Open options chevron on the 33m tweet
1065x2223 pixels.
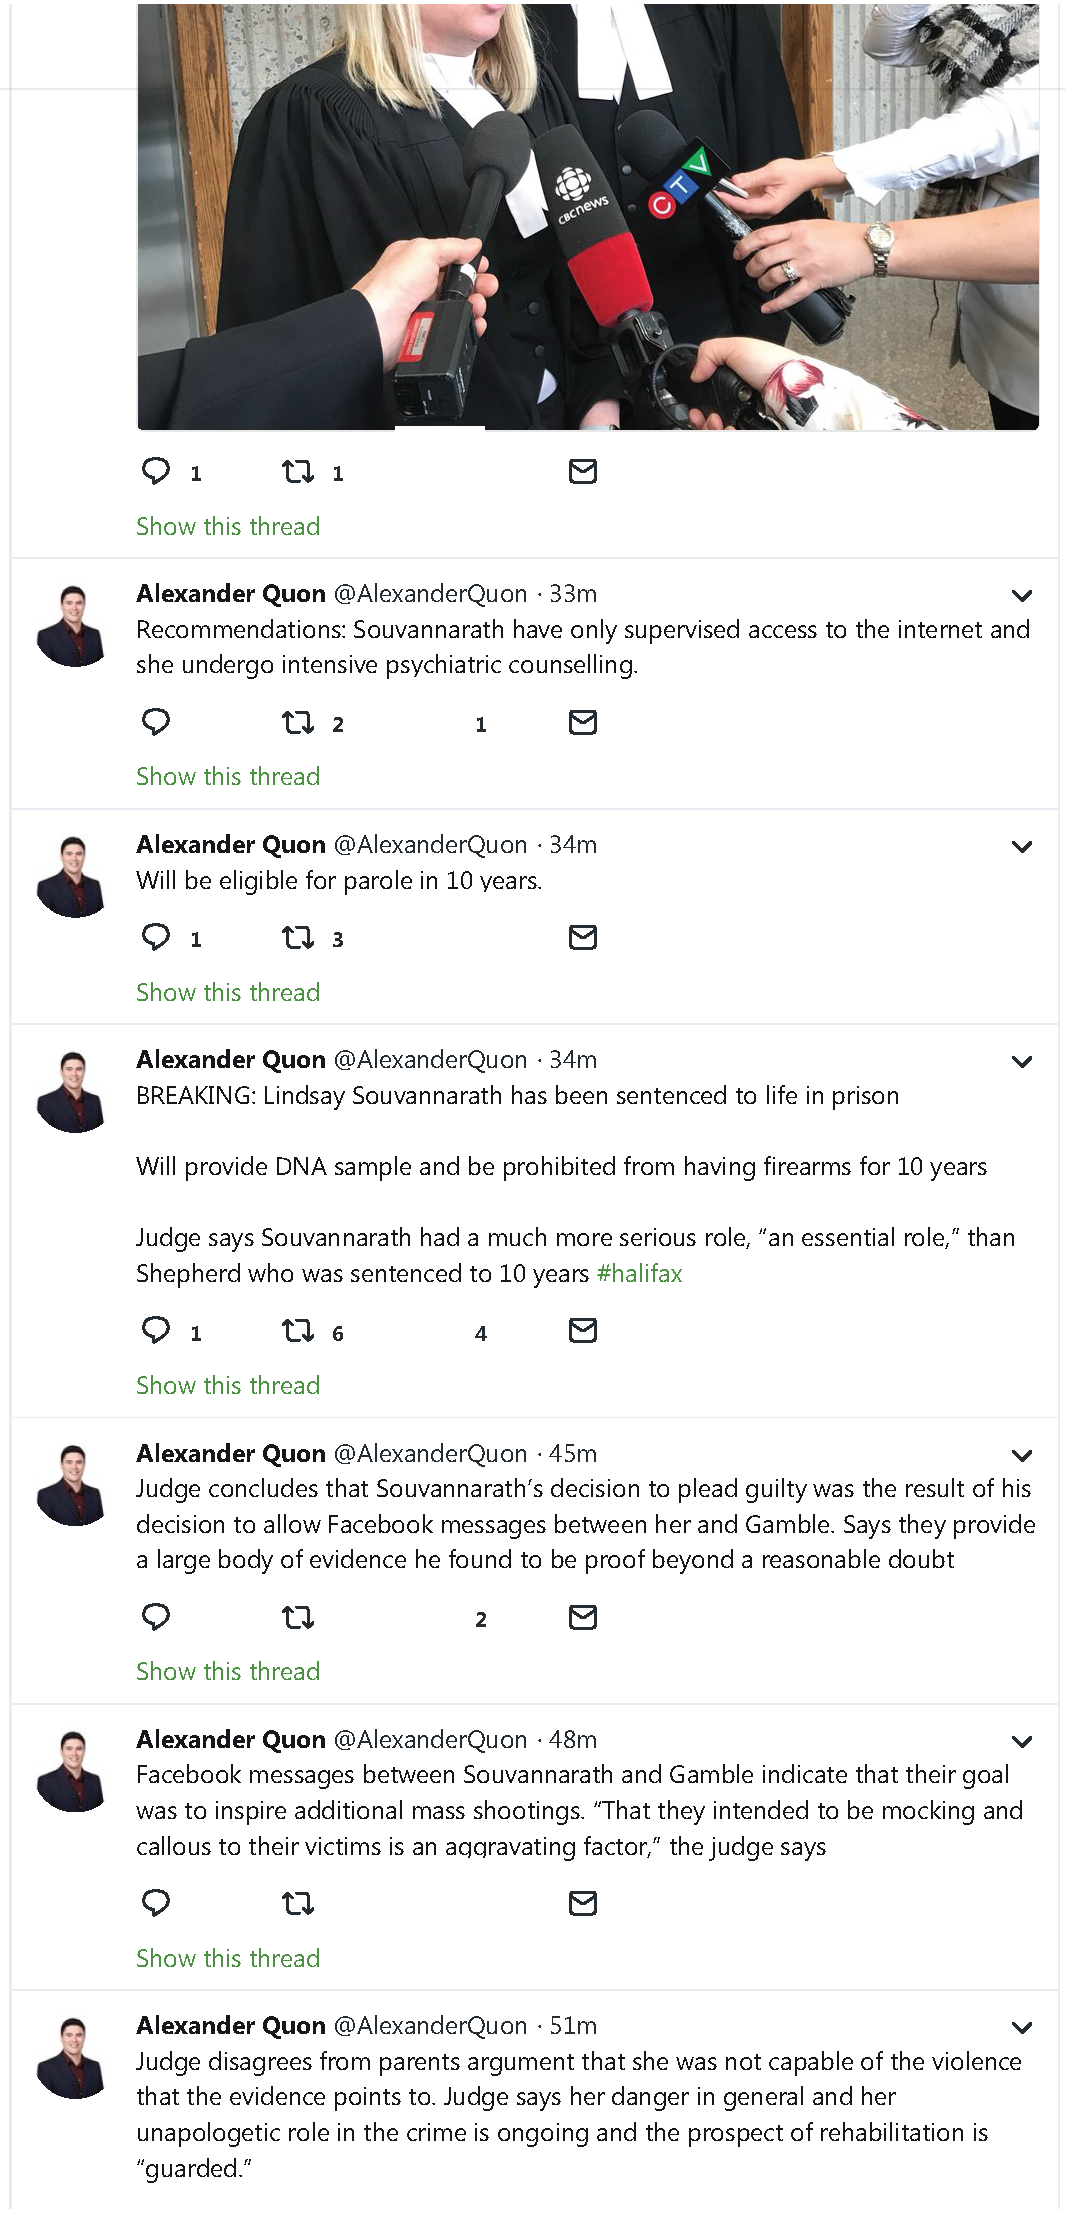point(1021,596)
